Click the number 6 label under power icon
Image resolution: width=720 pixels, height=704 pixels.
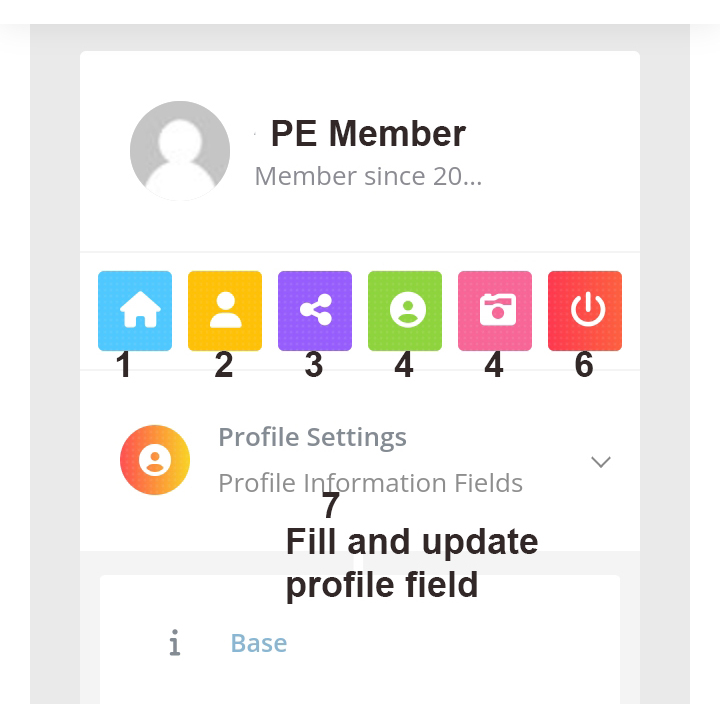coord(584,366)
